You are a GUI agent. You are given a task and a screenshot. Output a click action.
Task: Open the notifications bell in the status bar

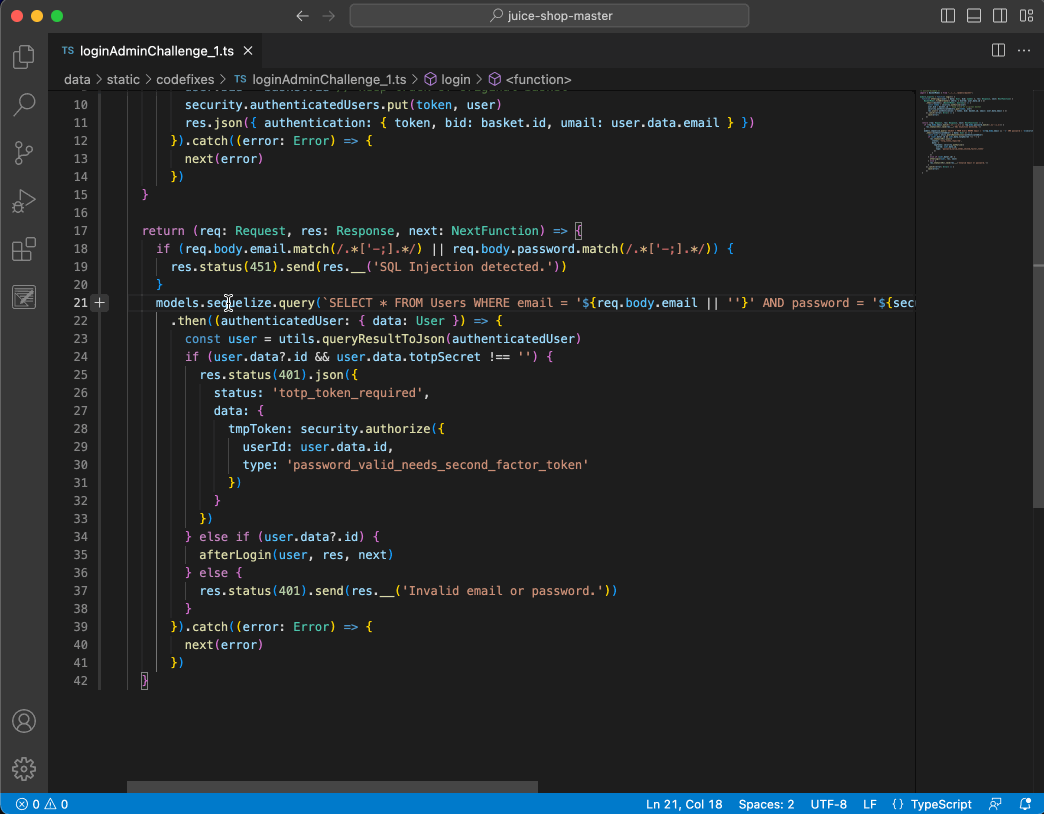(x=1025, y=804)
